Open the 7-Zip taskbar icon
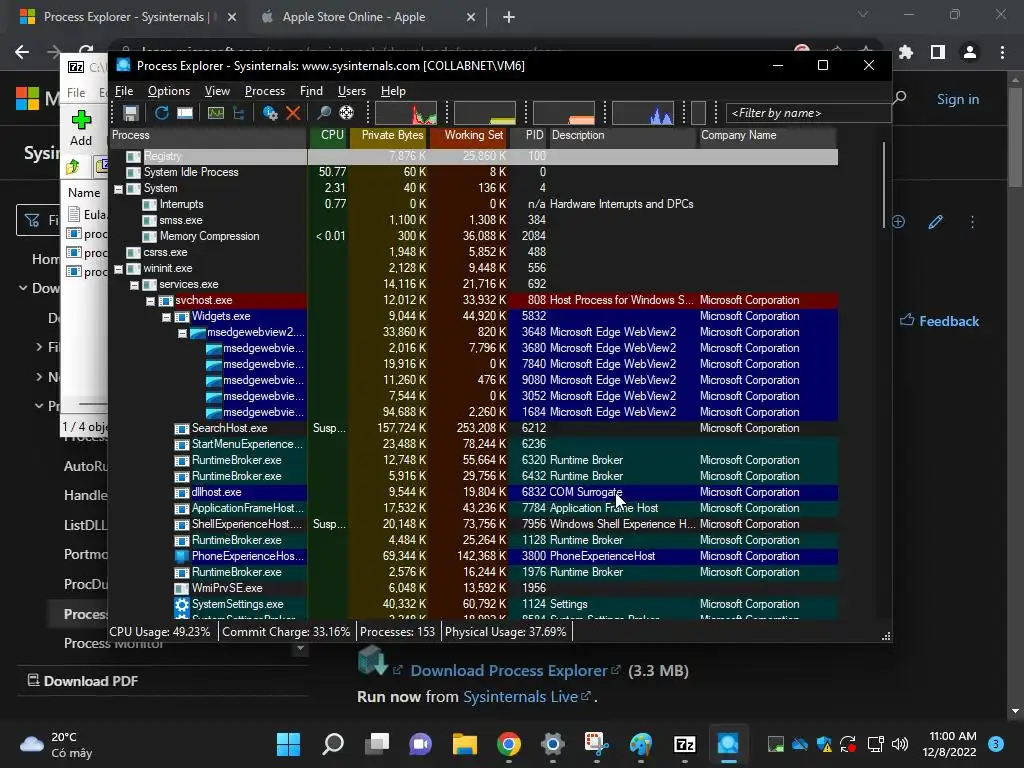1024x768 pixels. pyautogui.click(x=684, y=743)
